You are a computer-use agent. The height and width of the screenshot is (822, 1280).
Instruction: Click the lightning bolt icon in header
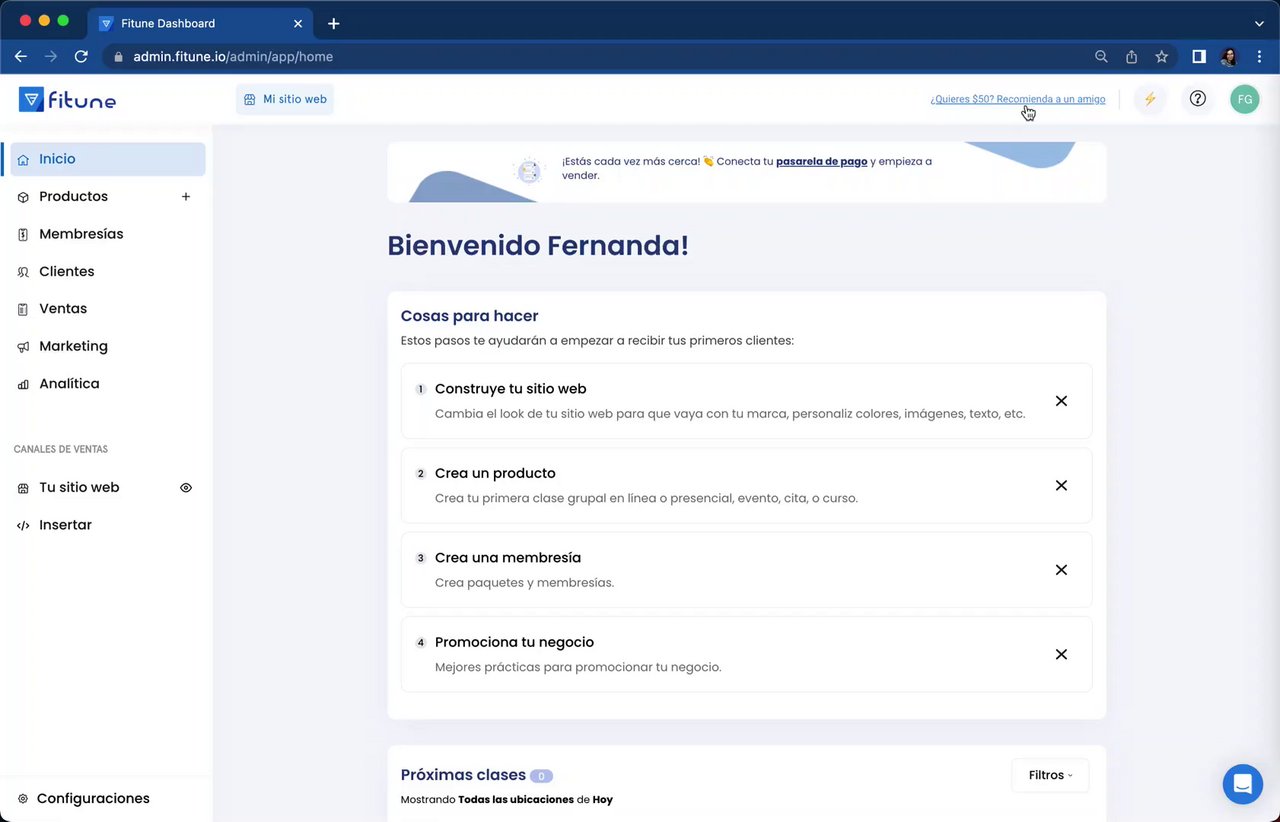click(1150, 99)
